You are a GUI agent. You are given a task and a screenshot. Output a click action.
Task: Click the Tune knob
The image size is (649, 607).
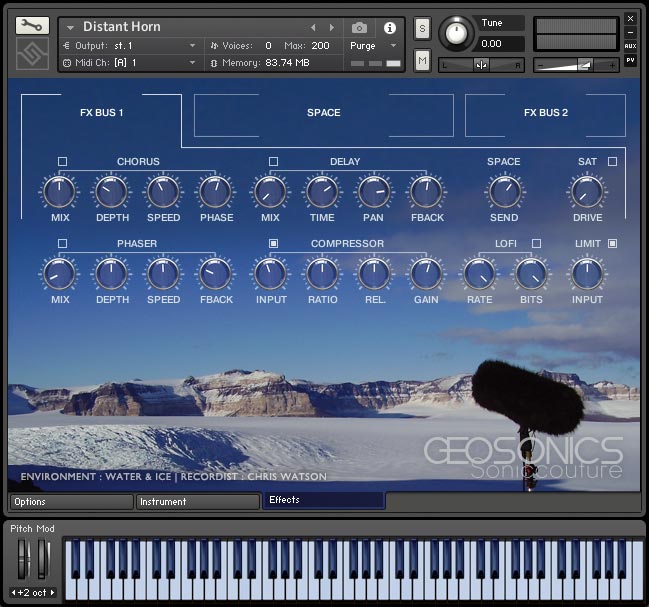(457, 32)
